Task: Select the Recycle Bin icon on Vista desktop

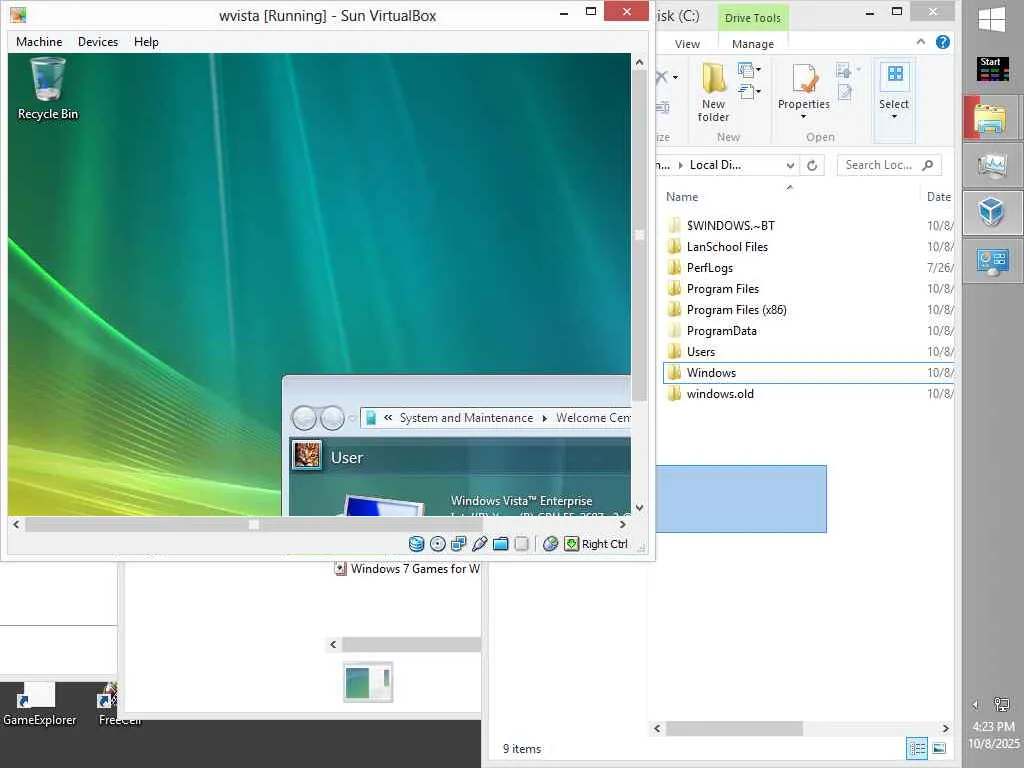Action: [48, 89]
